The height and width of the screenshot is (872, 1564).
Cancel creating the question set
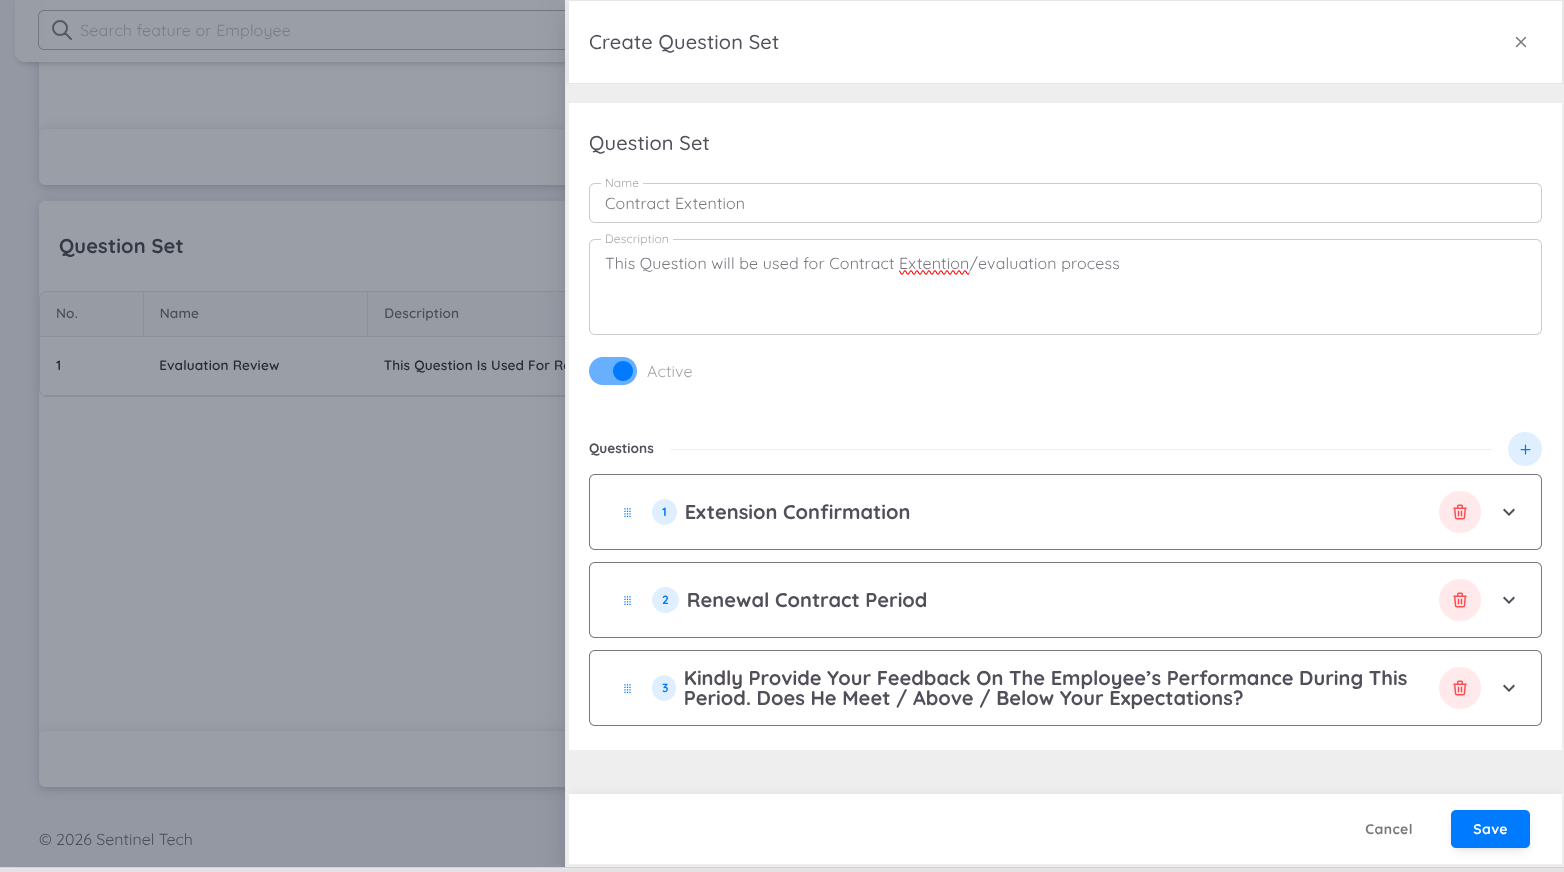1388,829
